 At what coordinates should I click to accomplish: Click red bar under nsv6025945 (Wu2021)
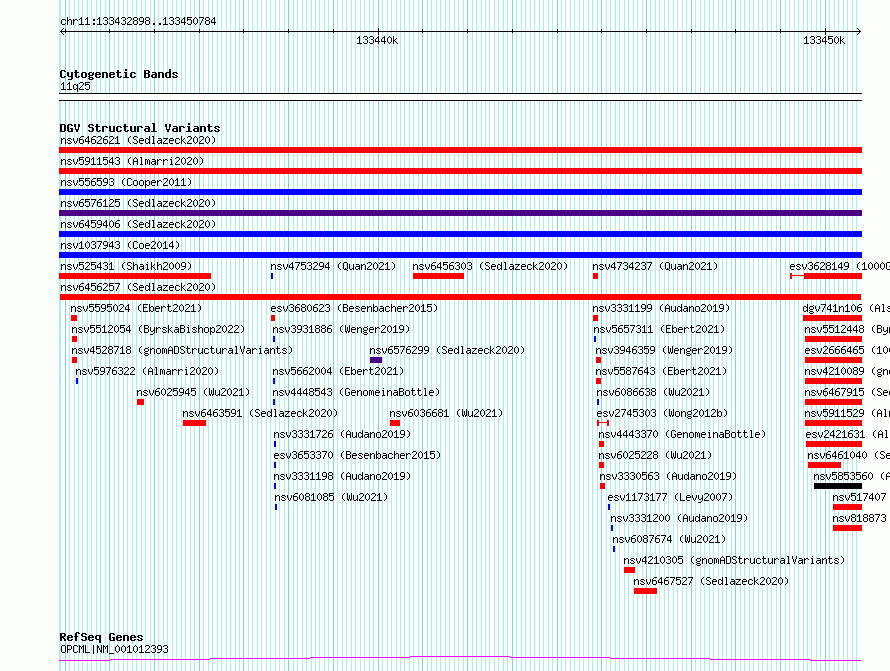pos(140,402)
